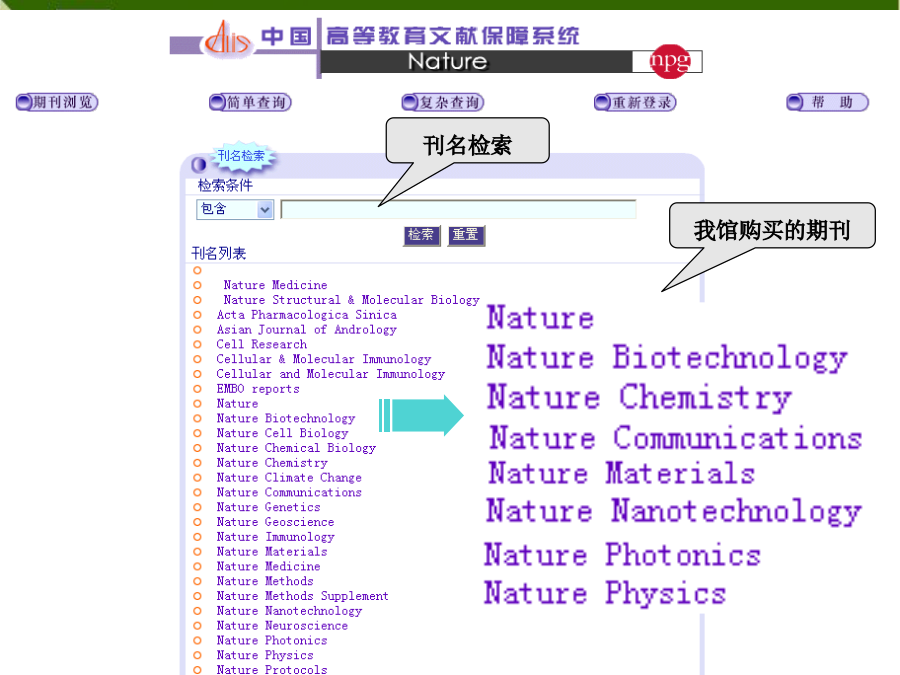Open Nature Protocols link
Screen dimensions: 900x675
[x=272, y=669]
